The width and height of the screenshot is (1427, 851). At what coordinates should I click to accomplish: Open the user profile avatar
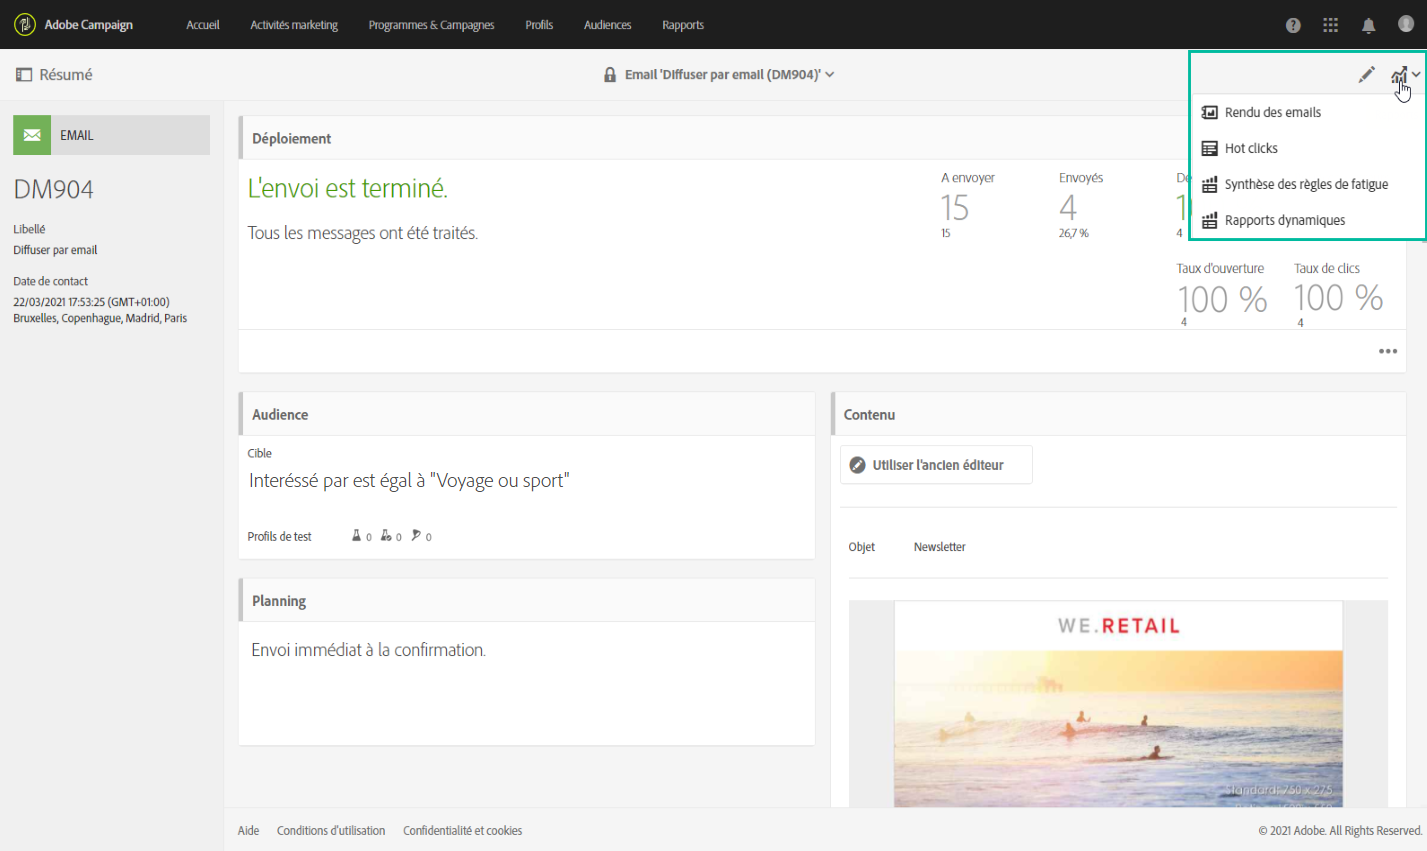(1405, 24)
